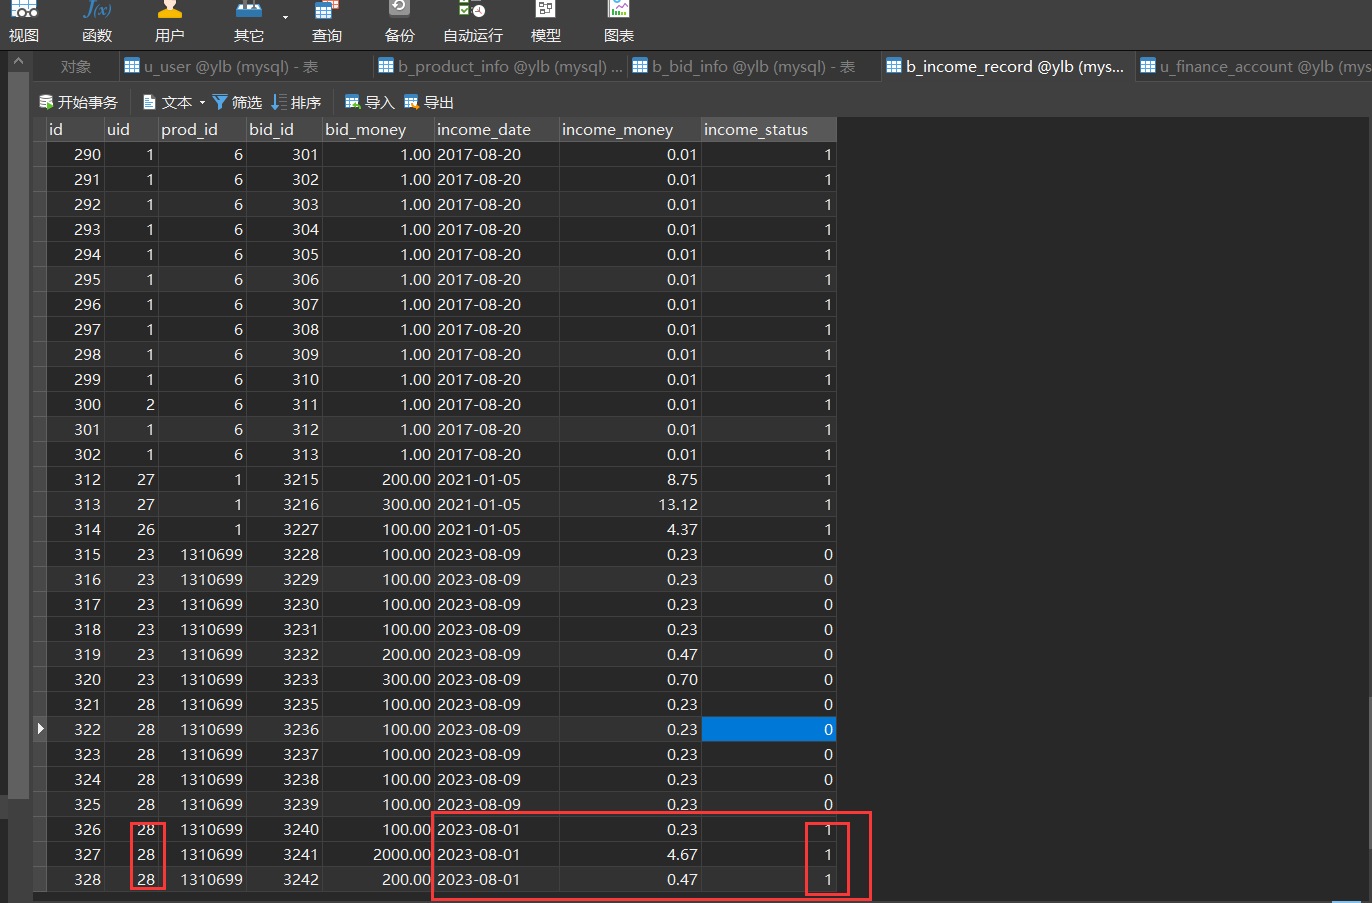Expand the 文本 dropdown arrow

(x=202, y=103)
